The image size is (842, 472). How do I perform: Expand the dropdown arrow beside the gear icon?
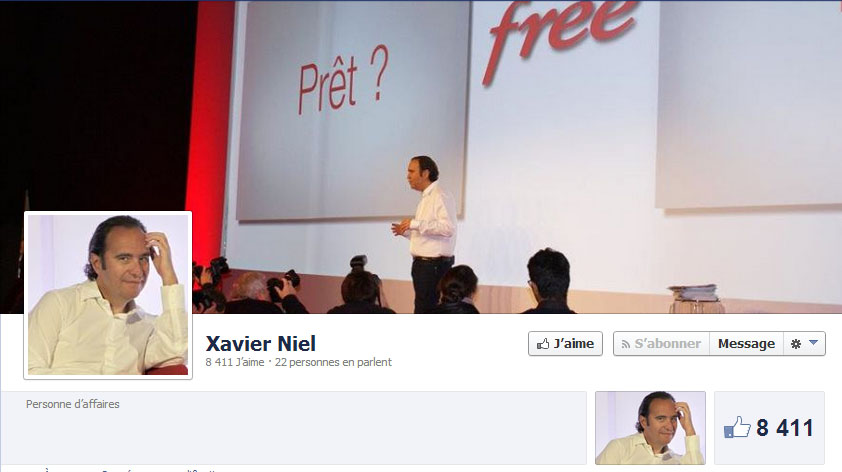point(814,343)
